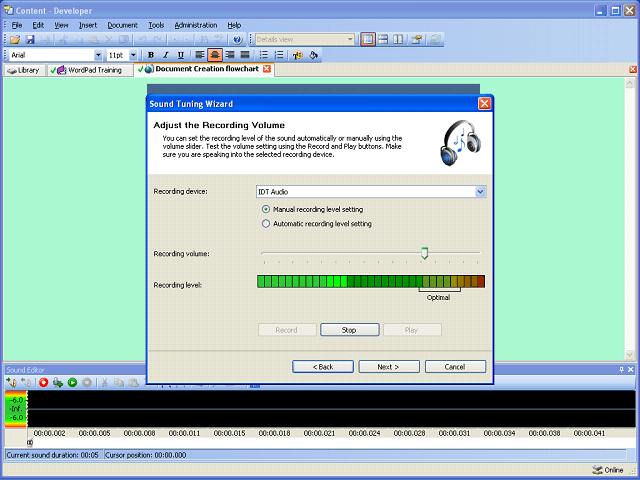Open the File menu
This screenshot has height=480, width=640.
[17, 25]
